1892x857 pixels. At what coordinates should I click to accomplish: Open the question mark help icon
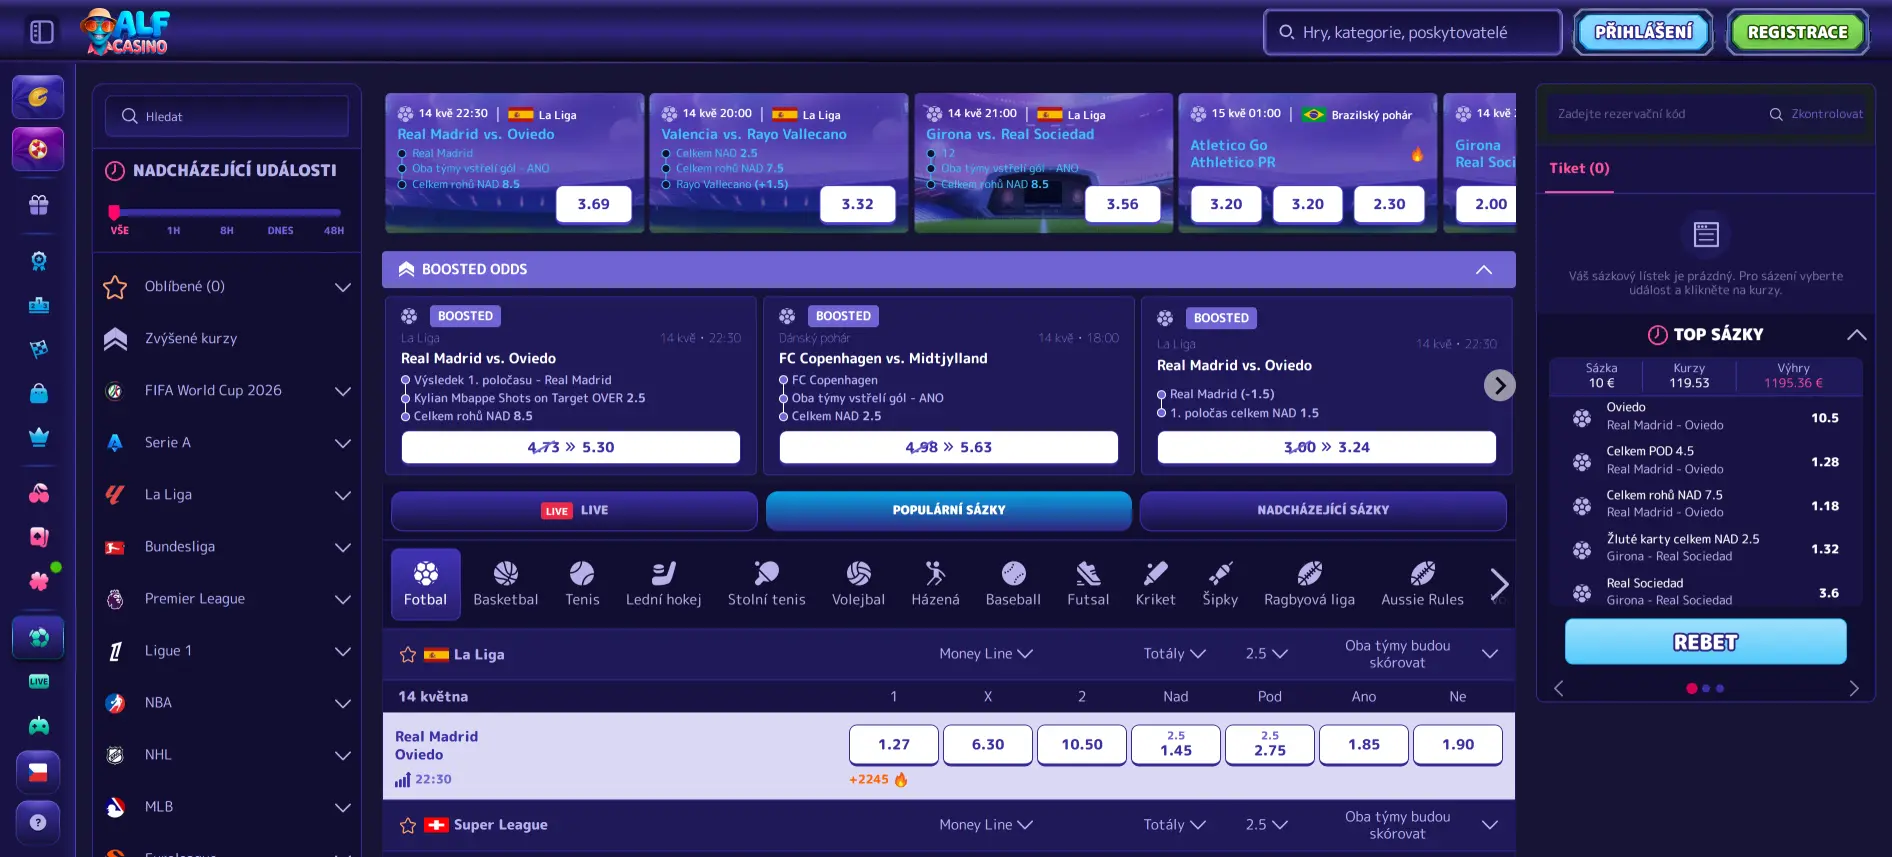[38, 822]
